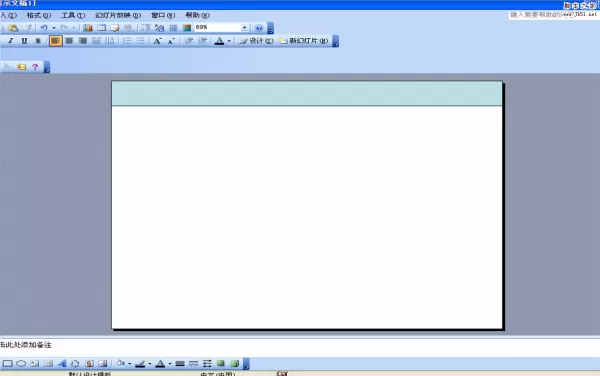Viewport: 600px width, 376px height.
Task: Click the Decrease Indent icon
Action: 189,41
